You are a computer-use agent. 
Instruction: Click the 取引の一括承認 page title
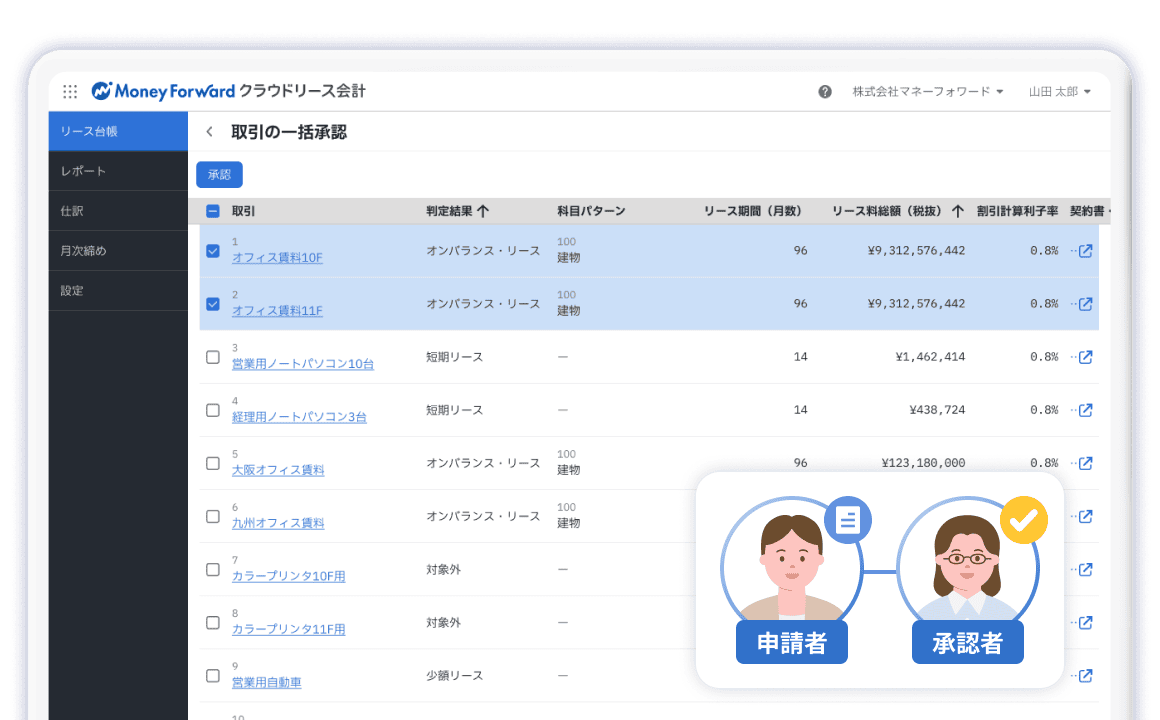click(x=289, y=132)
